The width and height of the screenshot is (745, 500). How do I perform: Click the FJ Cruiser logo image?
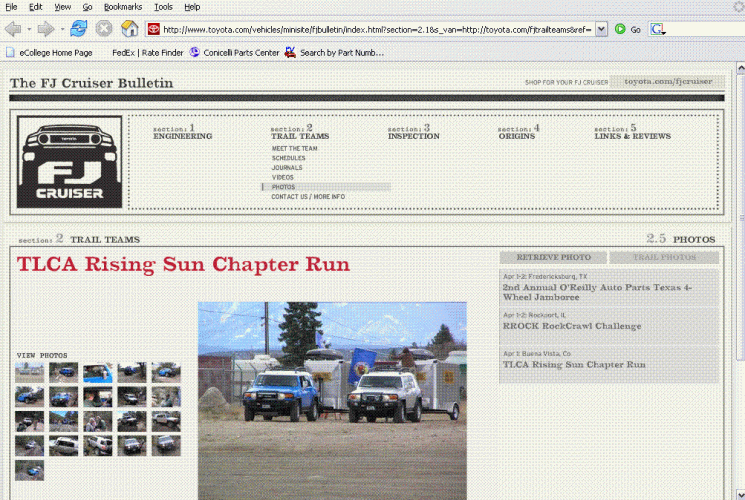tap(69, 162)
